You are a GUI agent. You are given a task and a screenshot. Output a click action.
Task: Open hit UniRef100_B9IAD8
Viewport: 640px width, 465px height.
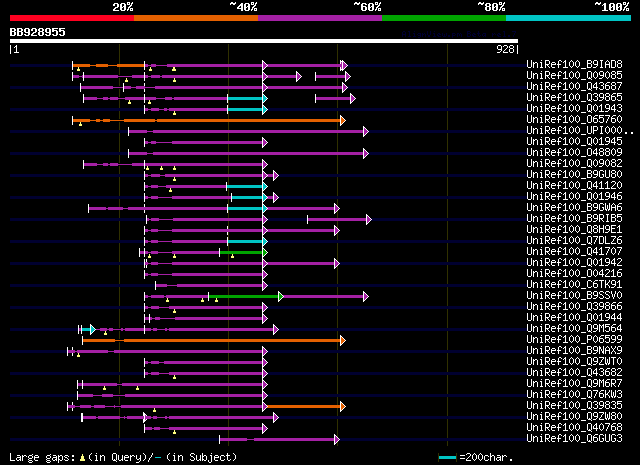click(574, 65)
